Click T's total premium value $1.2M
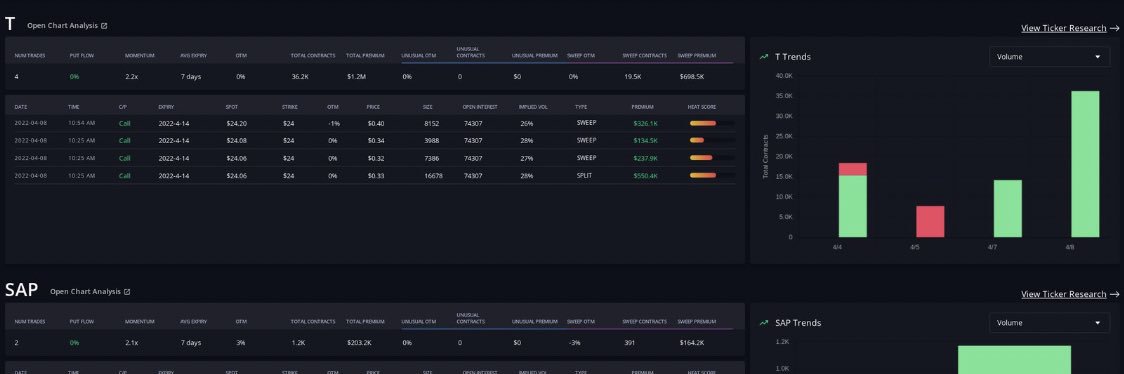 356,76
